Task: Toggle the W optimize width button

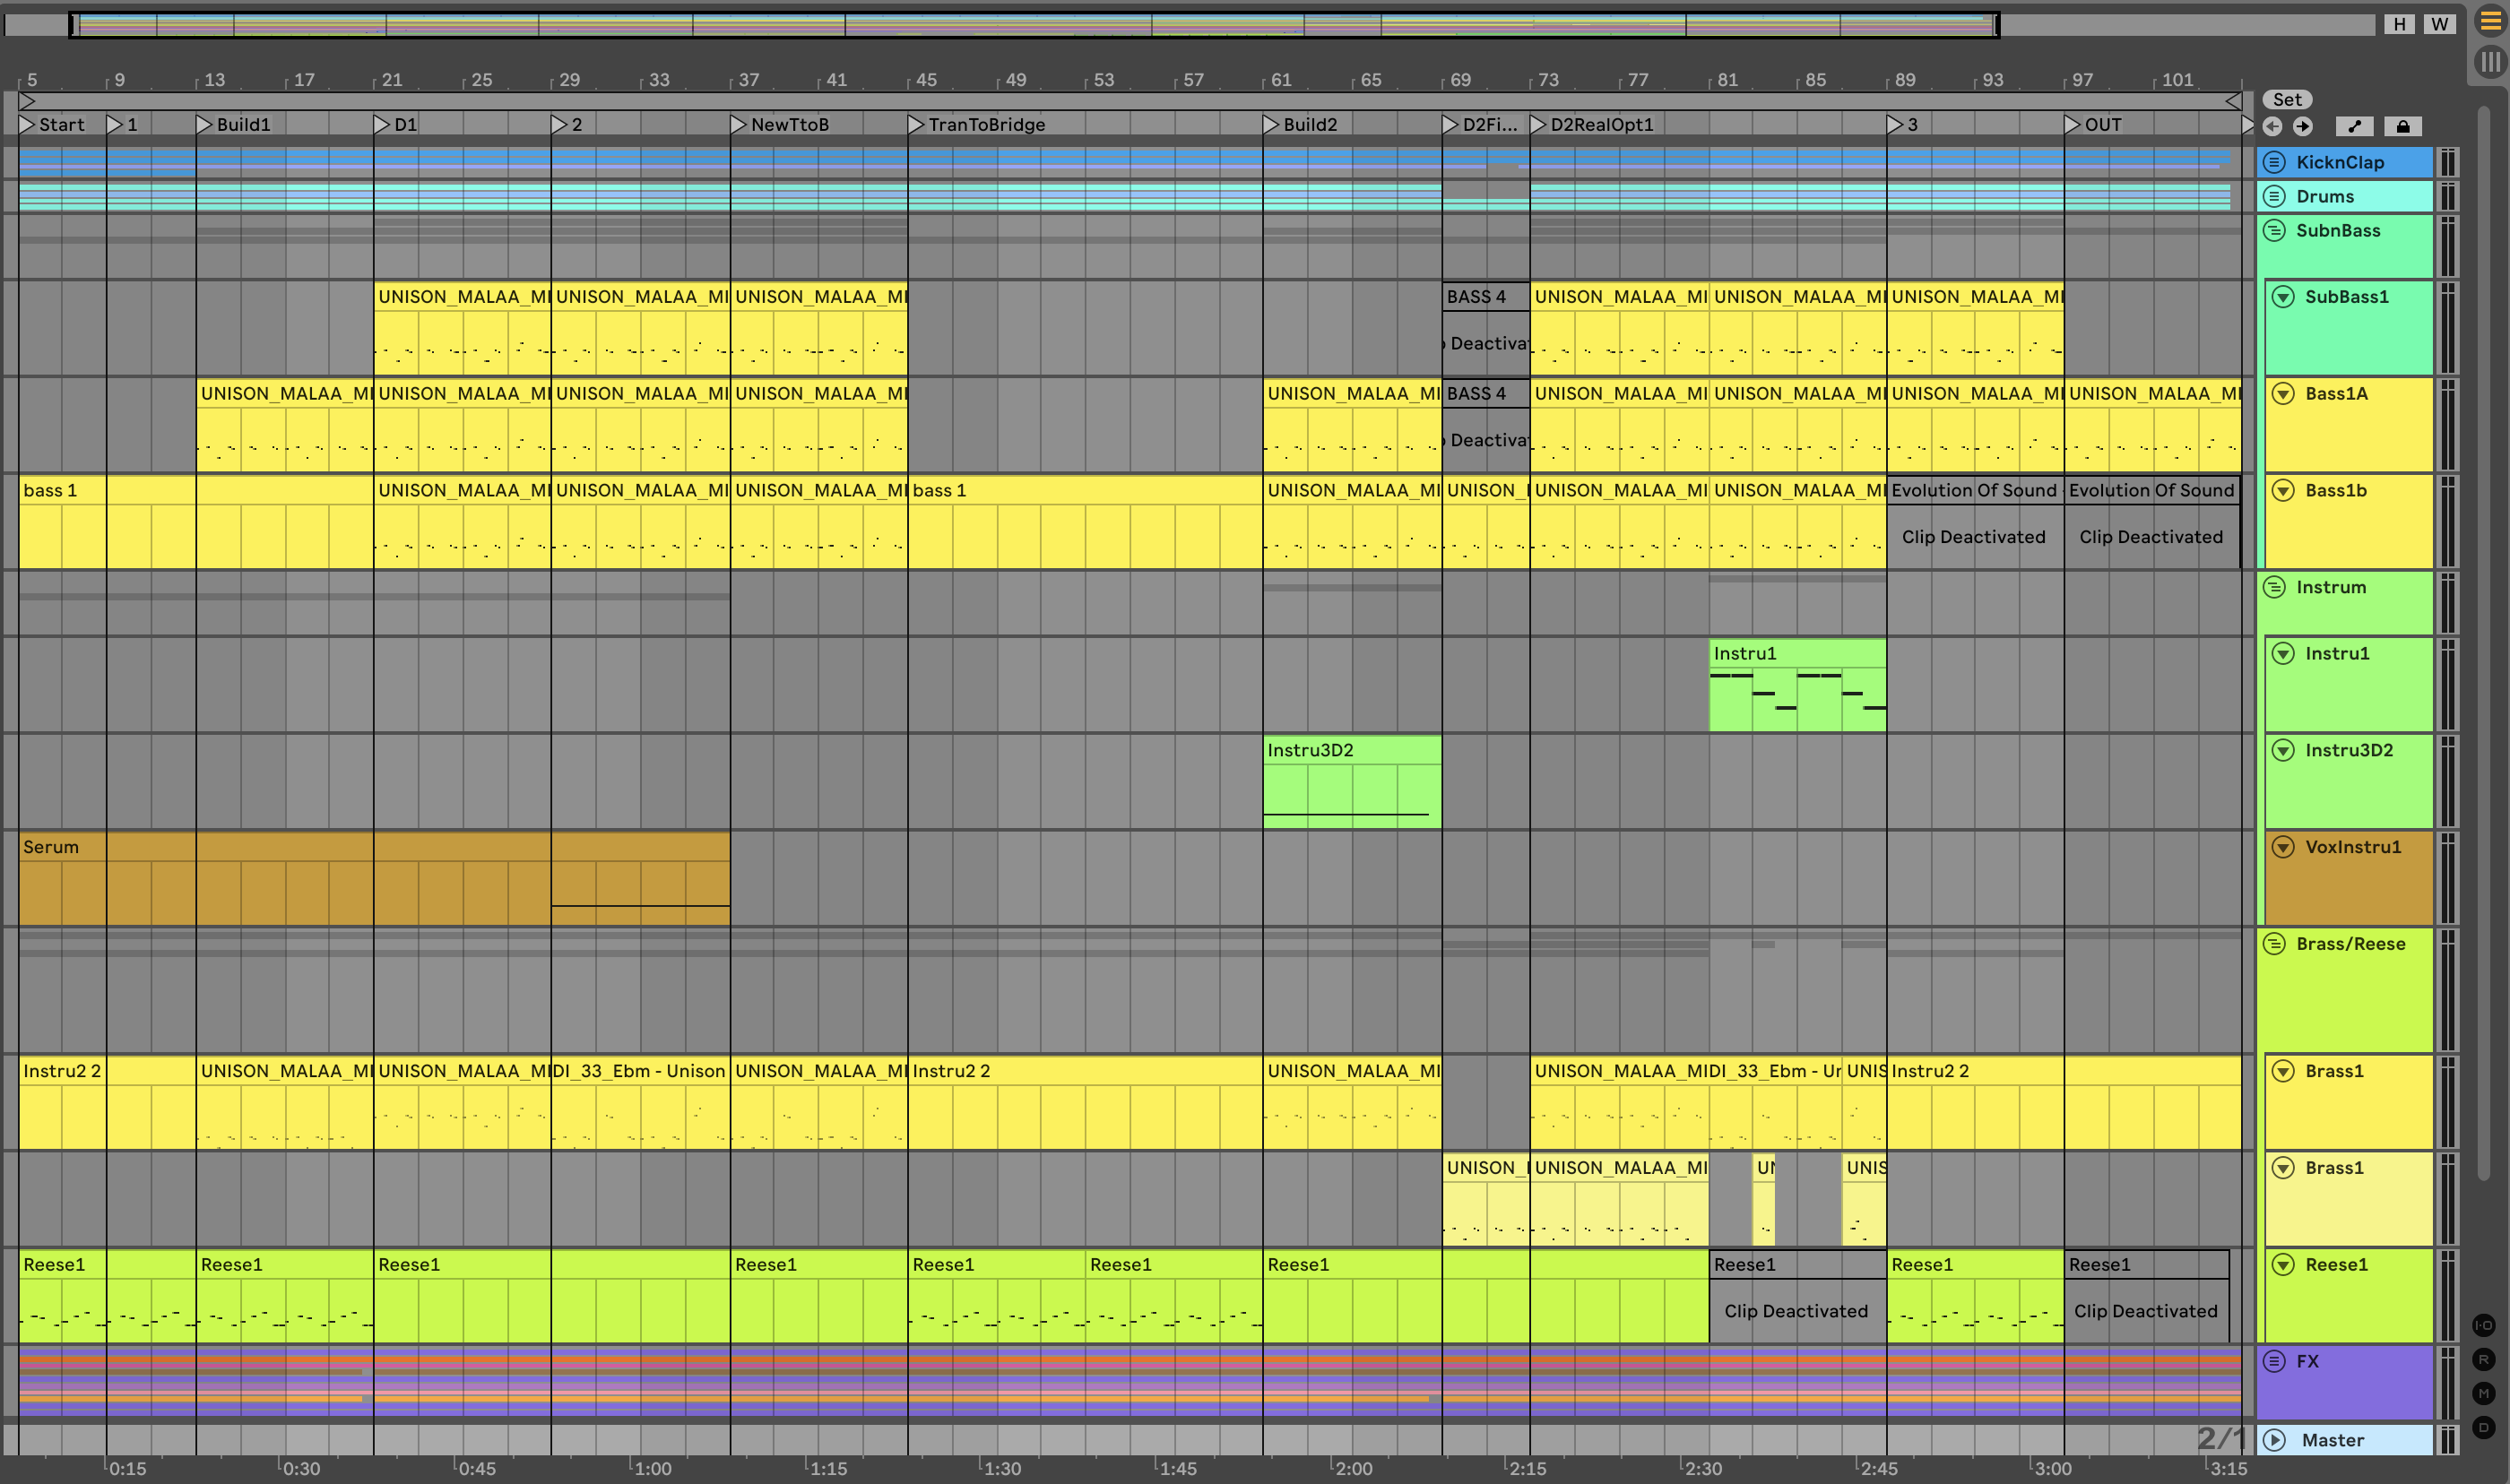Action: pos(2439,24)
